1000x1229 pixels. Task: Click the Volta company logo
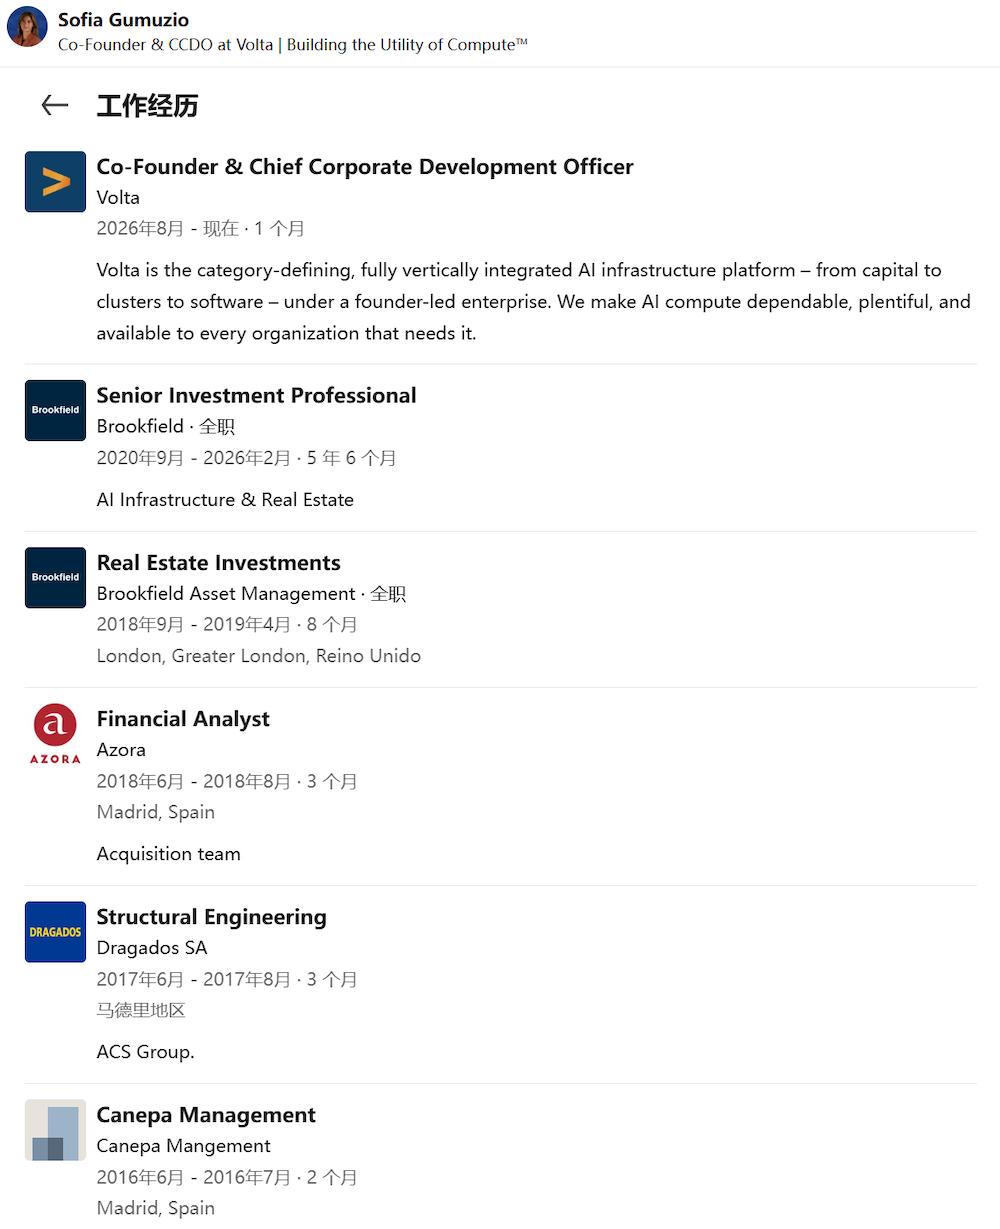(55, 182)
